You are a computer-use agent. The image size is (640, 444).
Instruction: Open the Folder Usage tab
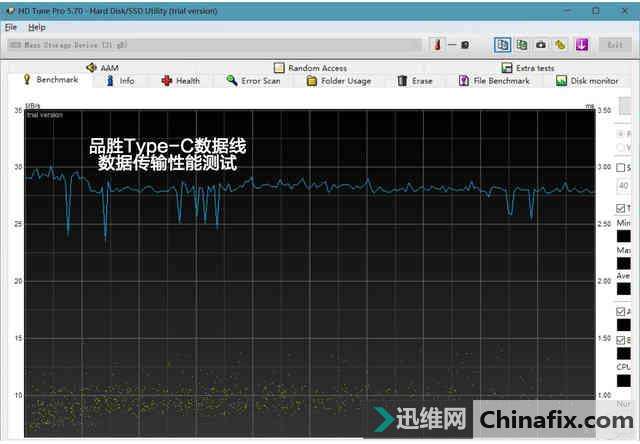(339, 81)
